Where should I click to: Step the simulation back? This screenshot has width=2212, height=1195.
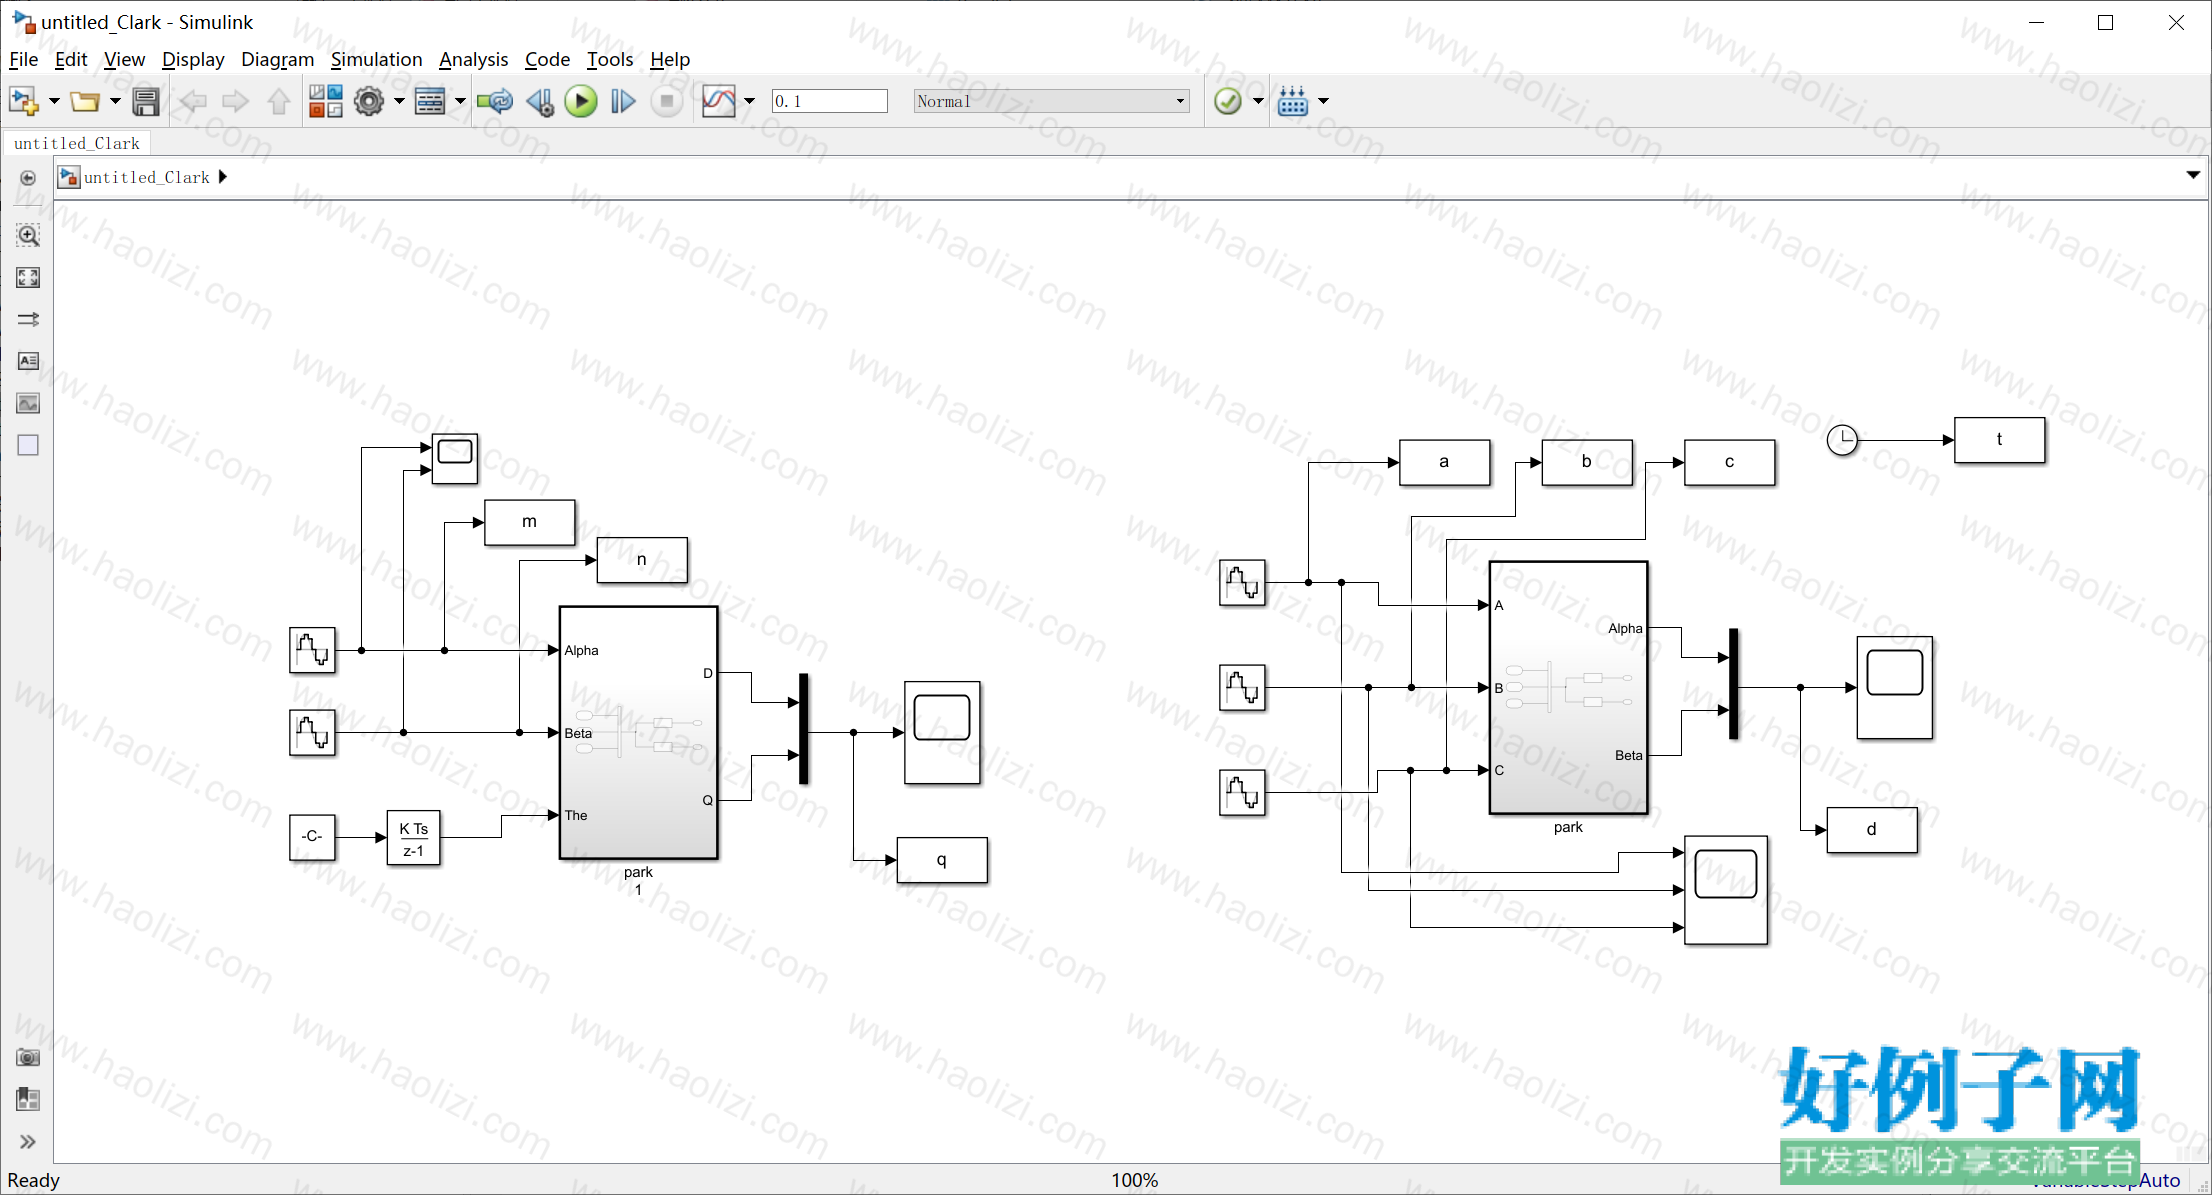point(540,101)
